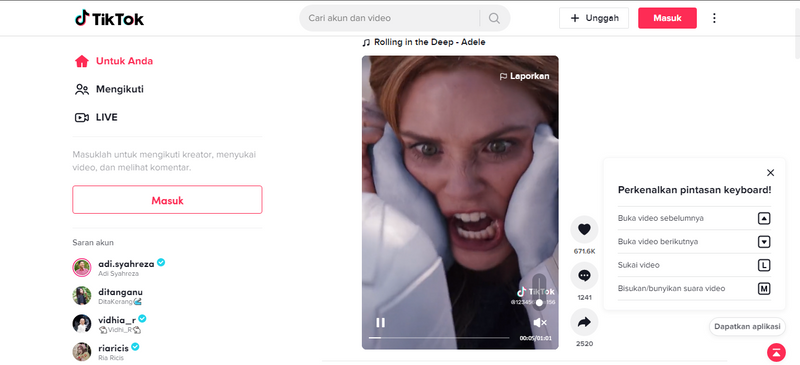
Task: Click the red scroll-to-top button
Action: click(x=776, y=352)
